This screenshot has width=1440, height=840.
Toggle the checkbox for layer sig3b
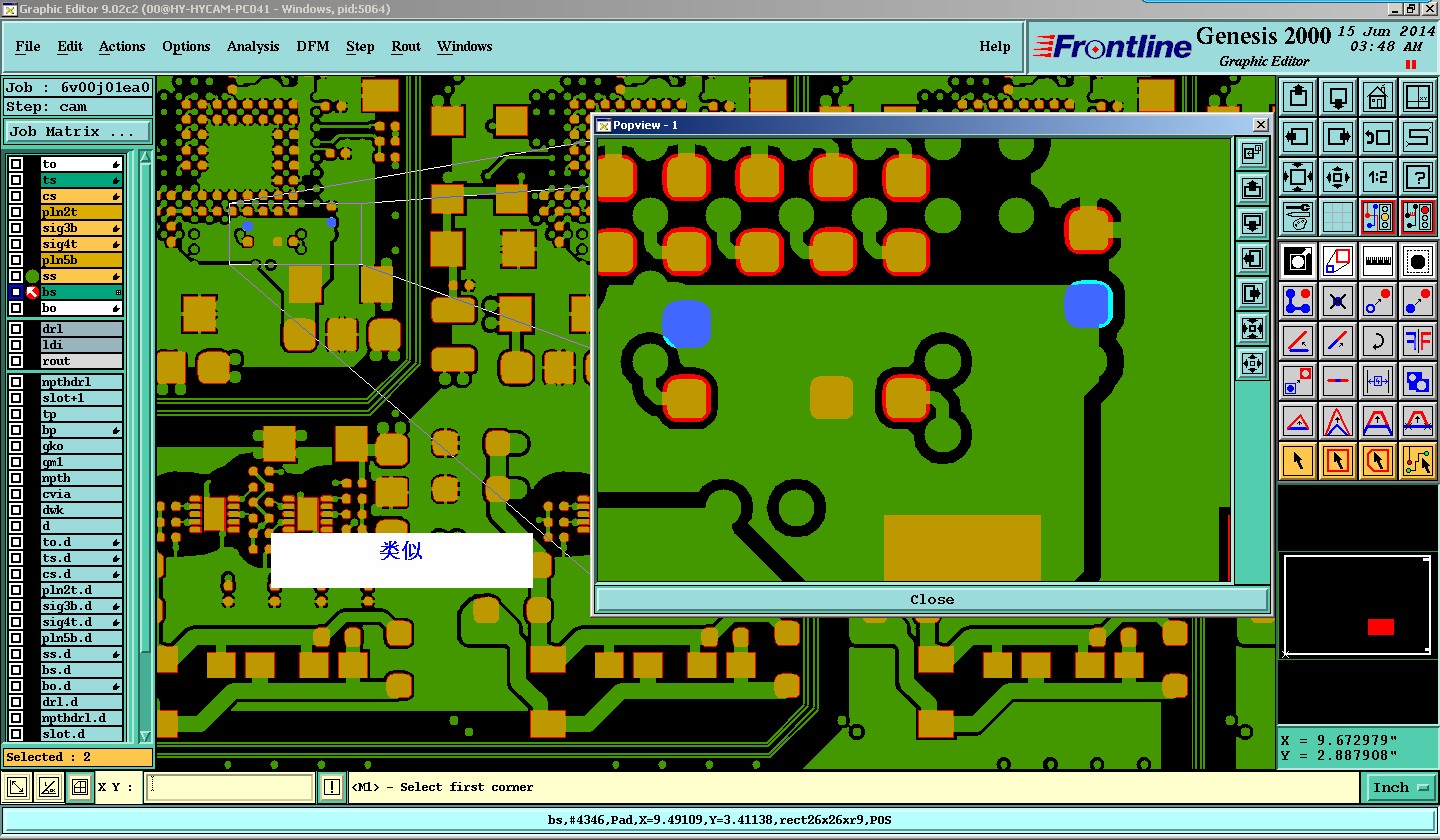[x=16, y=228]
